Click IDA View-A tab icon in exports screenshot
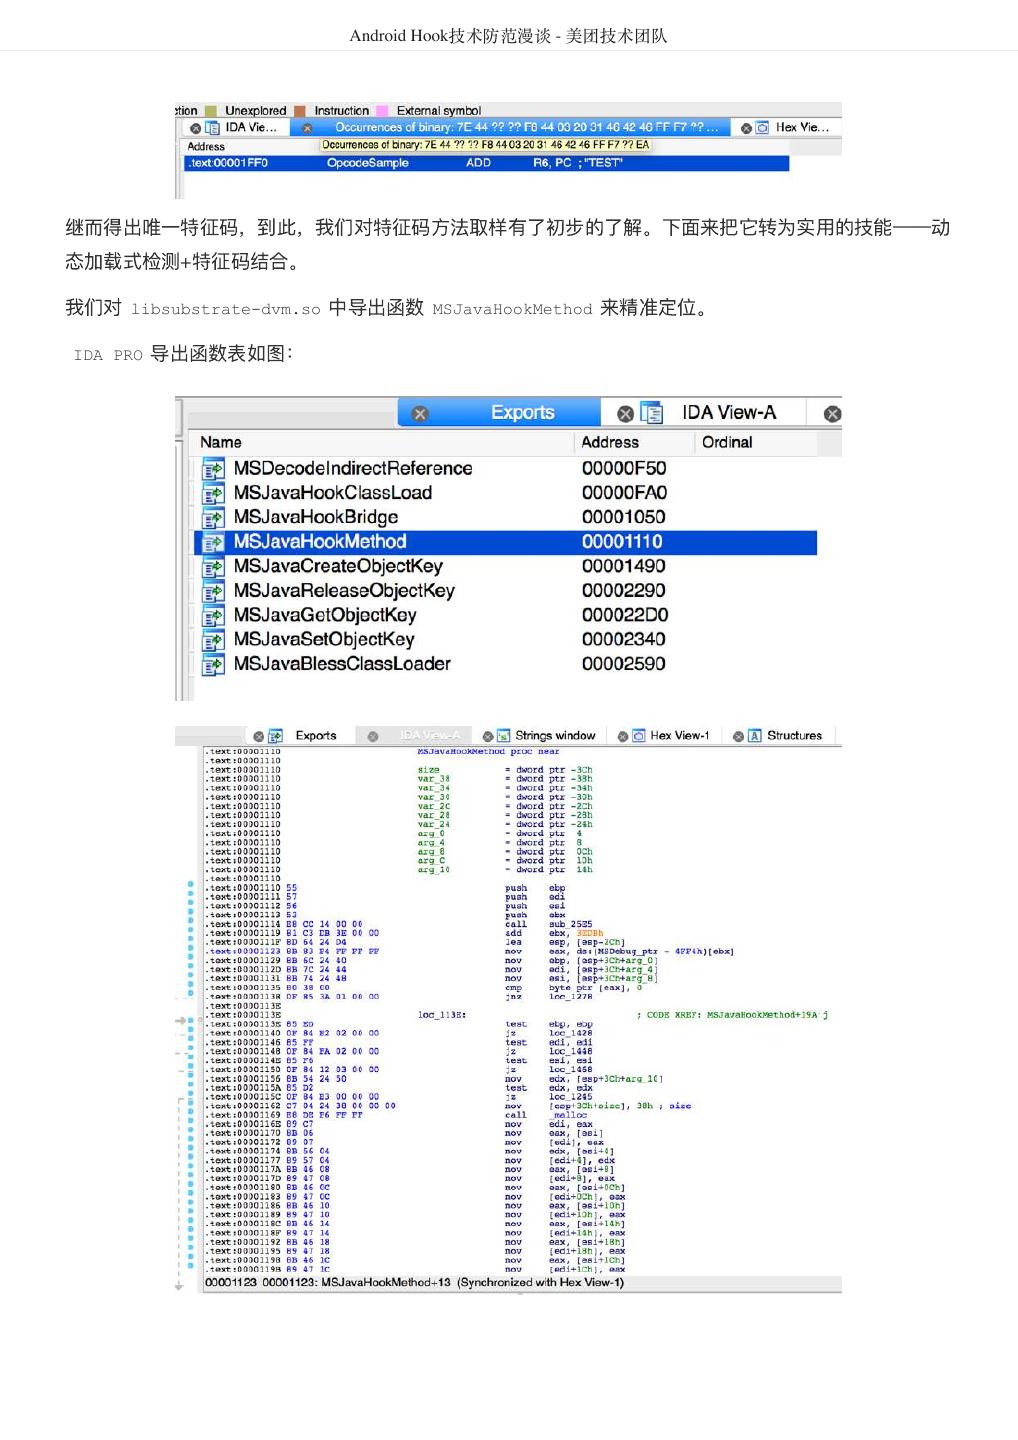The height and width of the screenshot is (1440, 1018). pyautogui.click(x=652, y=413)
